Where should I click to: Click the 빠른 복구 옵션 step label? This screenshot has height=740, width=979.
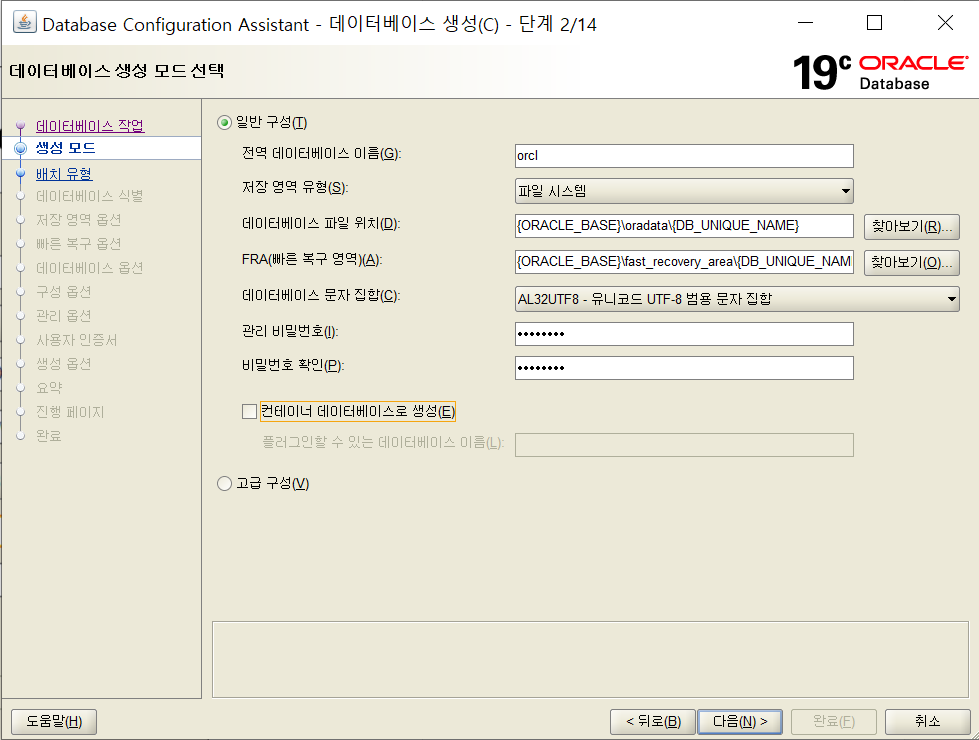(x=78, y=244)
